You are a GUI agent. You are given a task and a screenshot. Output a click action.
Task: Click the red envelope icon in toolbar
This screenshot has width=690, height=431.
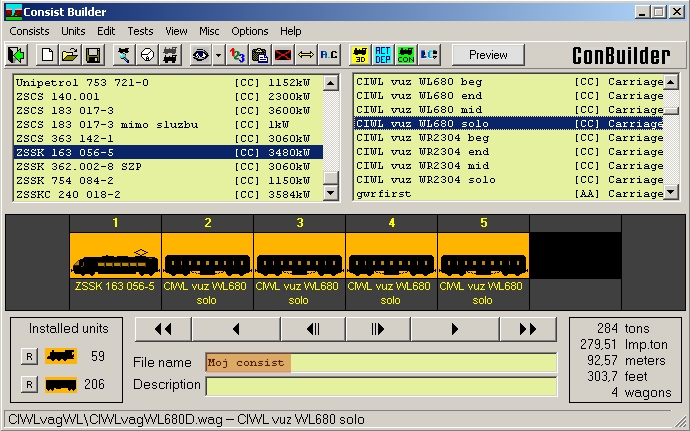pos(283,54)
